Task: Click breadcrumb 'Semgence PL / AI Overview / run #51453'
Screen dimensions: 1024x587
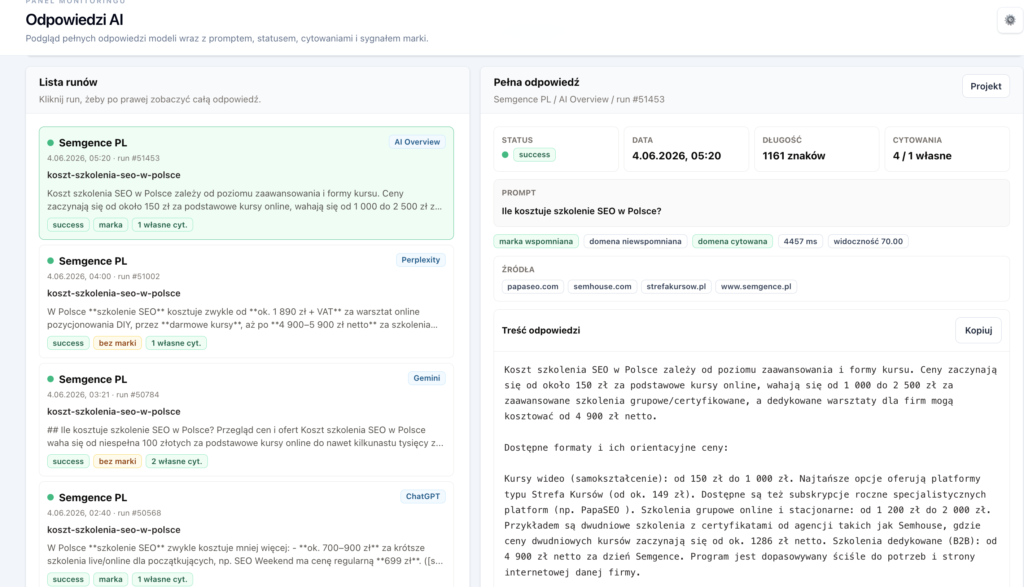Action: coord(579,99)
